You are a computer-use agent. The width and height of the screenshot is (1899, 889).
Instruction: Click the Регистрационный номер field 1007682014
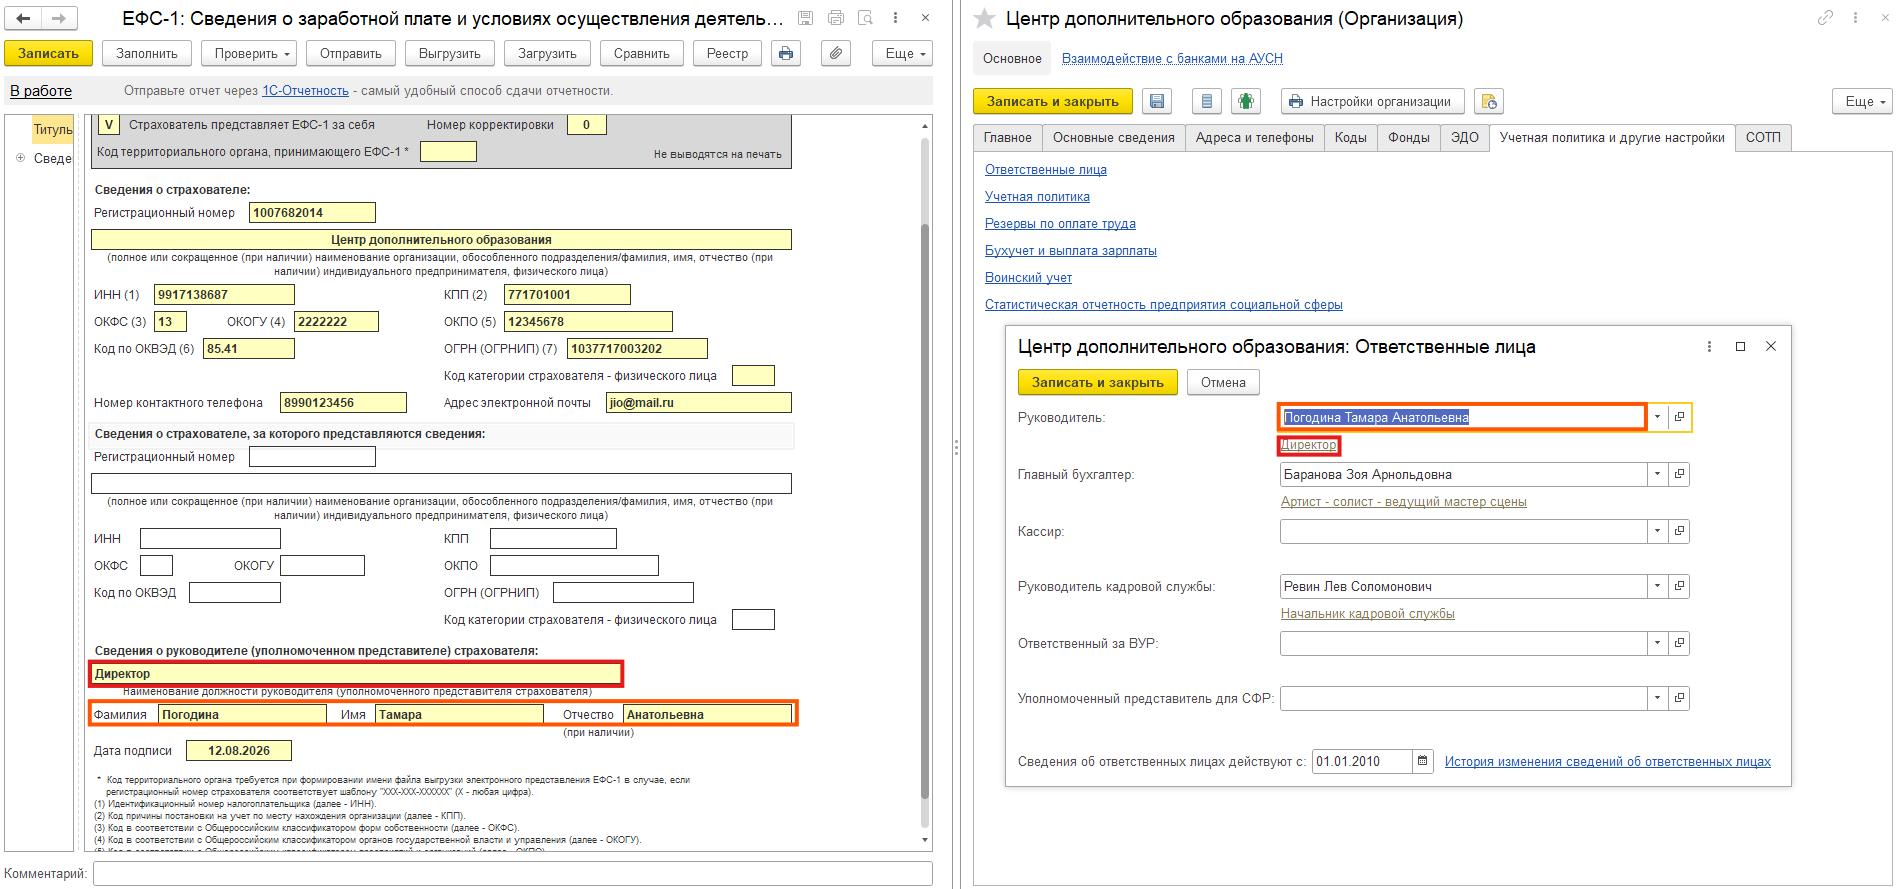tap(312, 212)
